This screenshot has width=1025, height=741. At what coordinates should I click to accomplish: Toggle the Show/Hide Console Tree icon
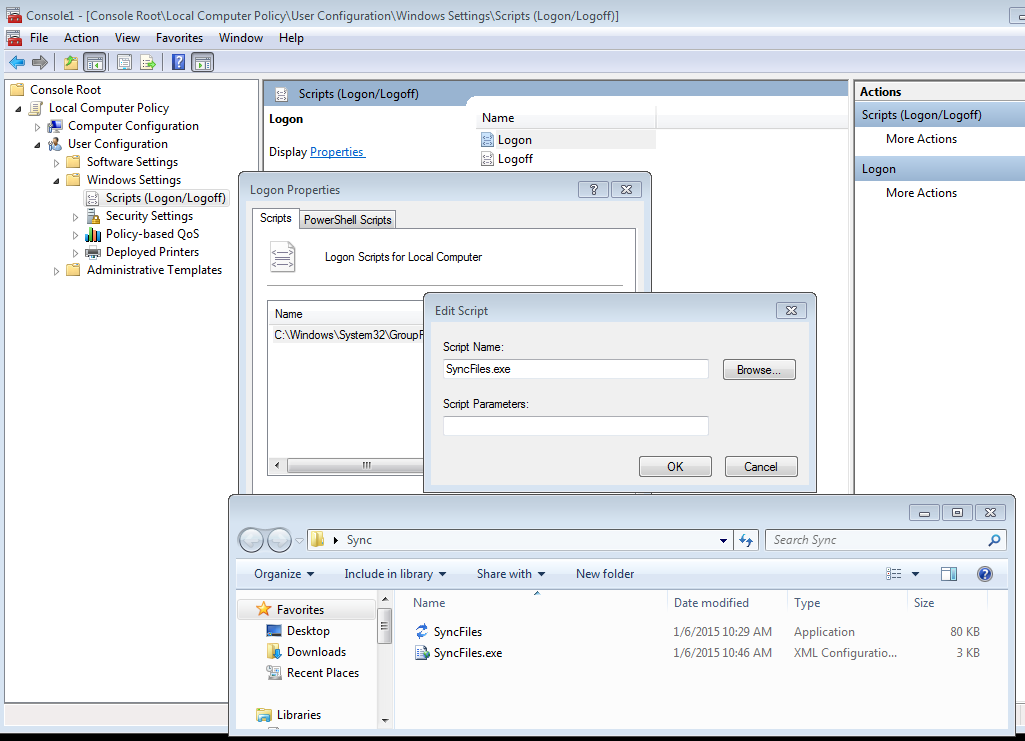95,63
